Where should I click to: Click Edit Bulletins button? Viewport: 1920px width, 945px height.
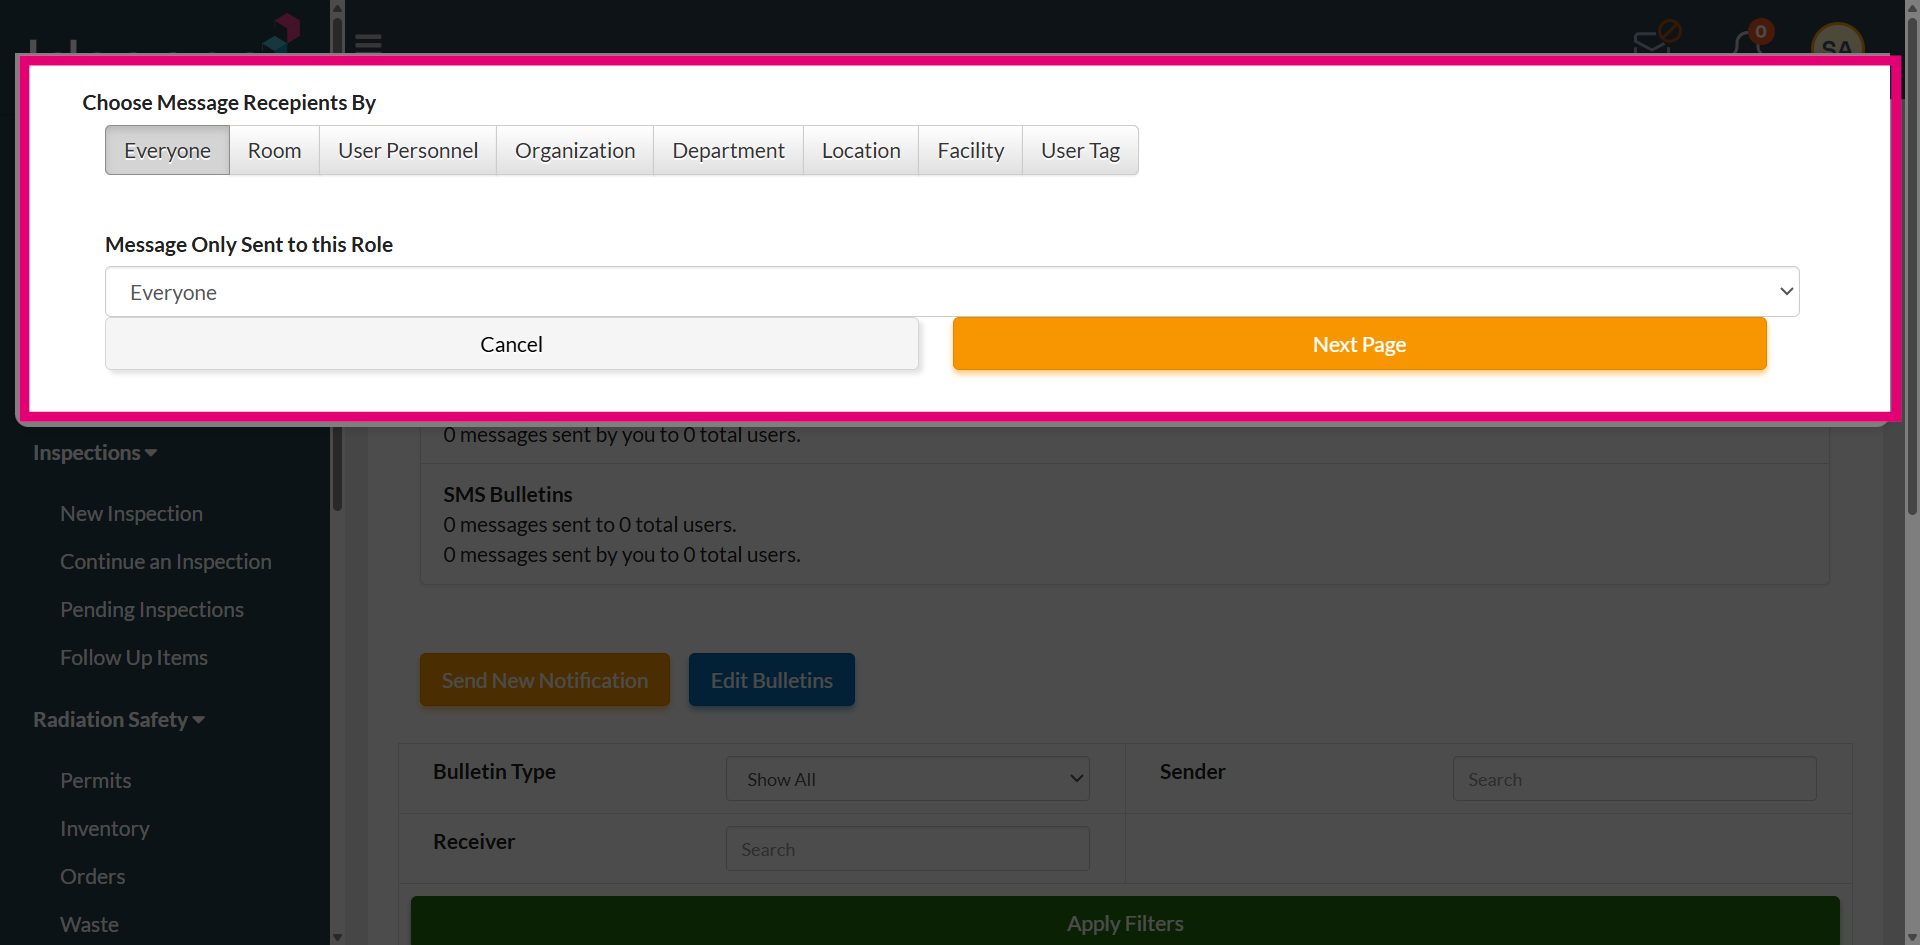772,680
